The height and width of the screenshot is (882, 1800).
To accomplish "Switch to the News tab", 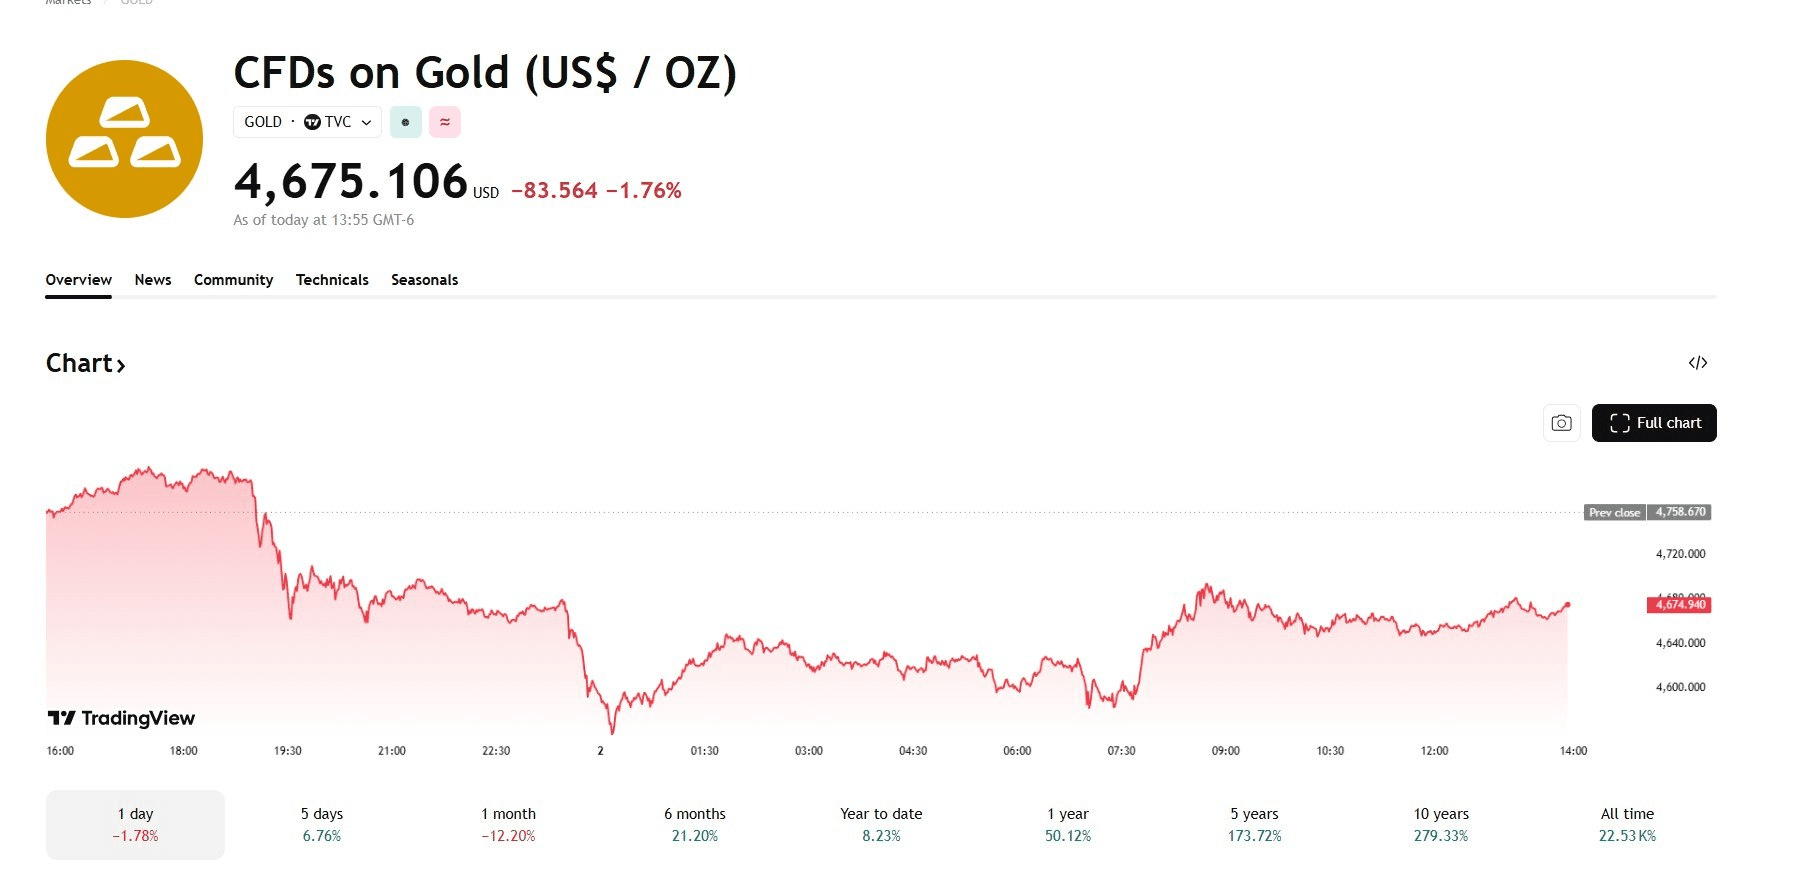I will [153, 280].
